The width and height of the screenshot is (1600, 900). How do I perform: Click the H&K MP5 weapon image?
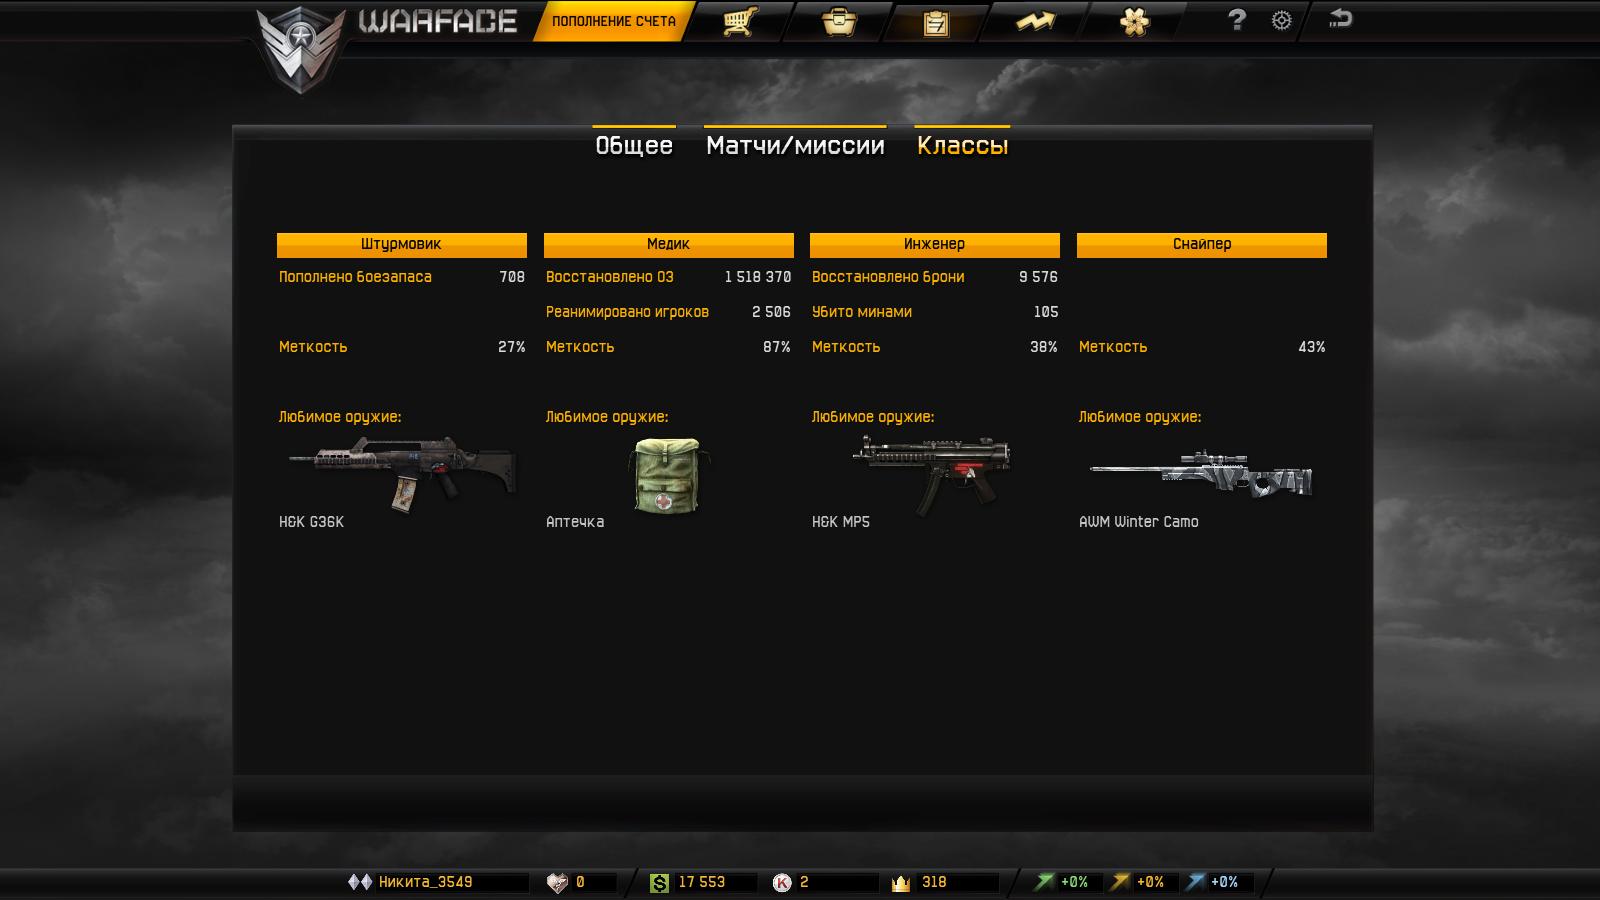click(932, 473)
